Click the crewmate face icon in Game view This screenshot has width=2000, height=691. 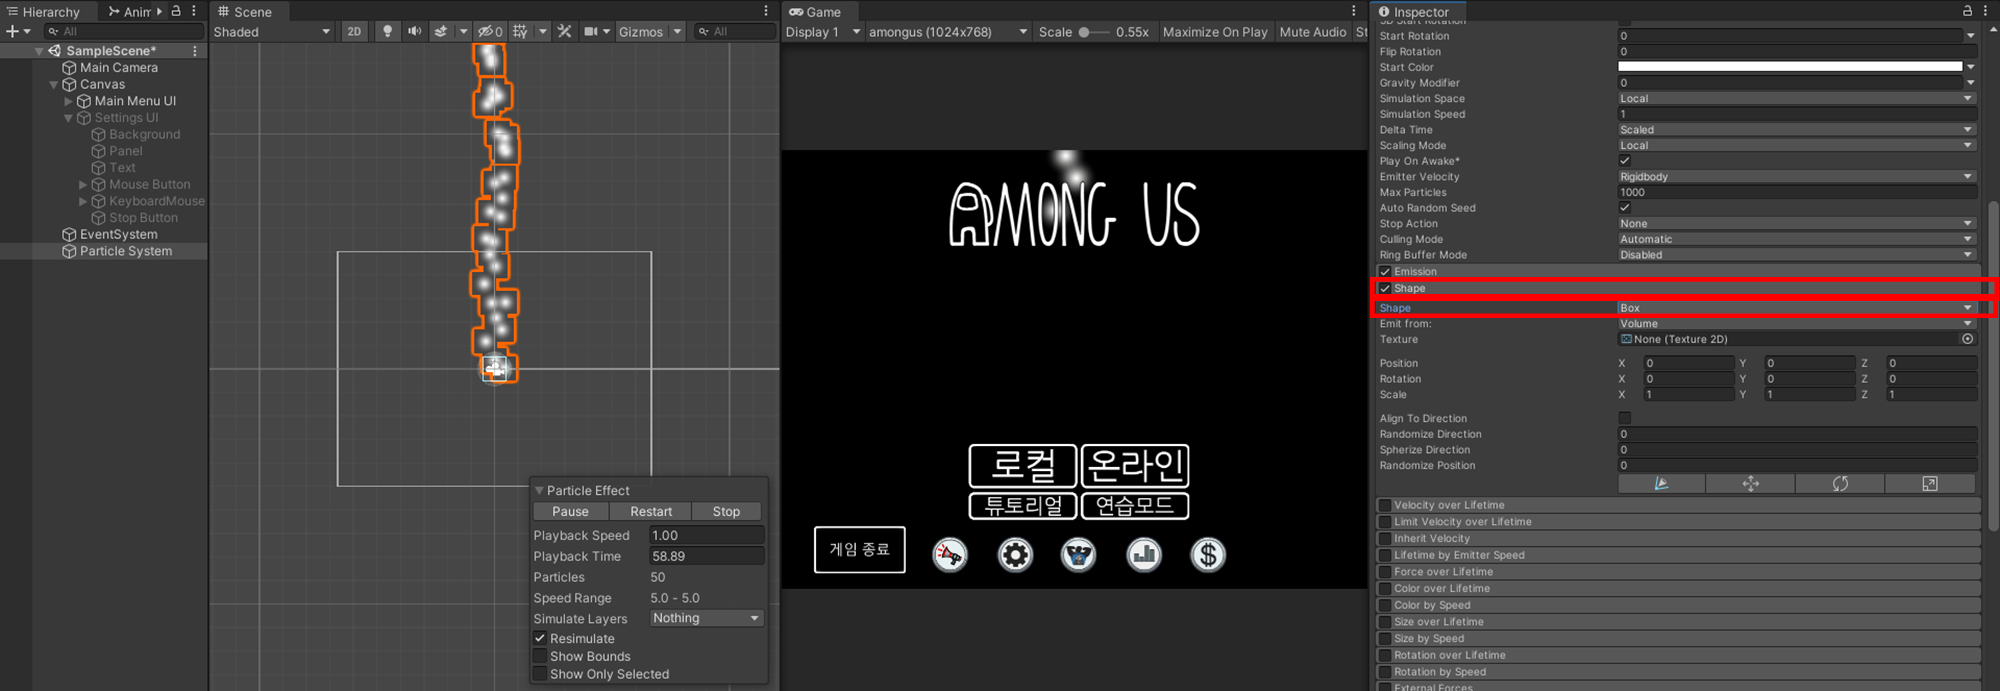[1079, 554]
